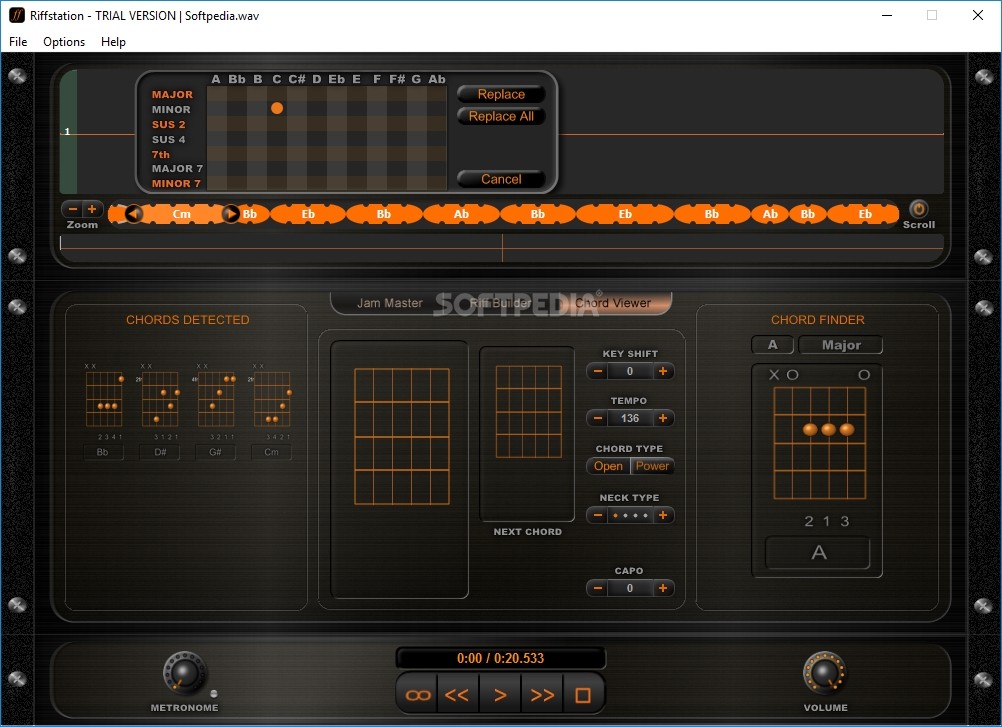
Task: Click the G# label under detected chords
Action: coord(215,452)
